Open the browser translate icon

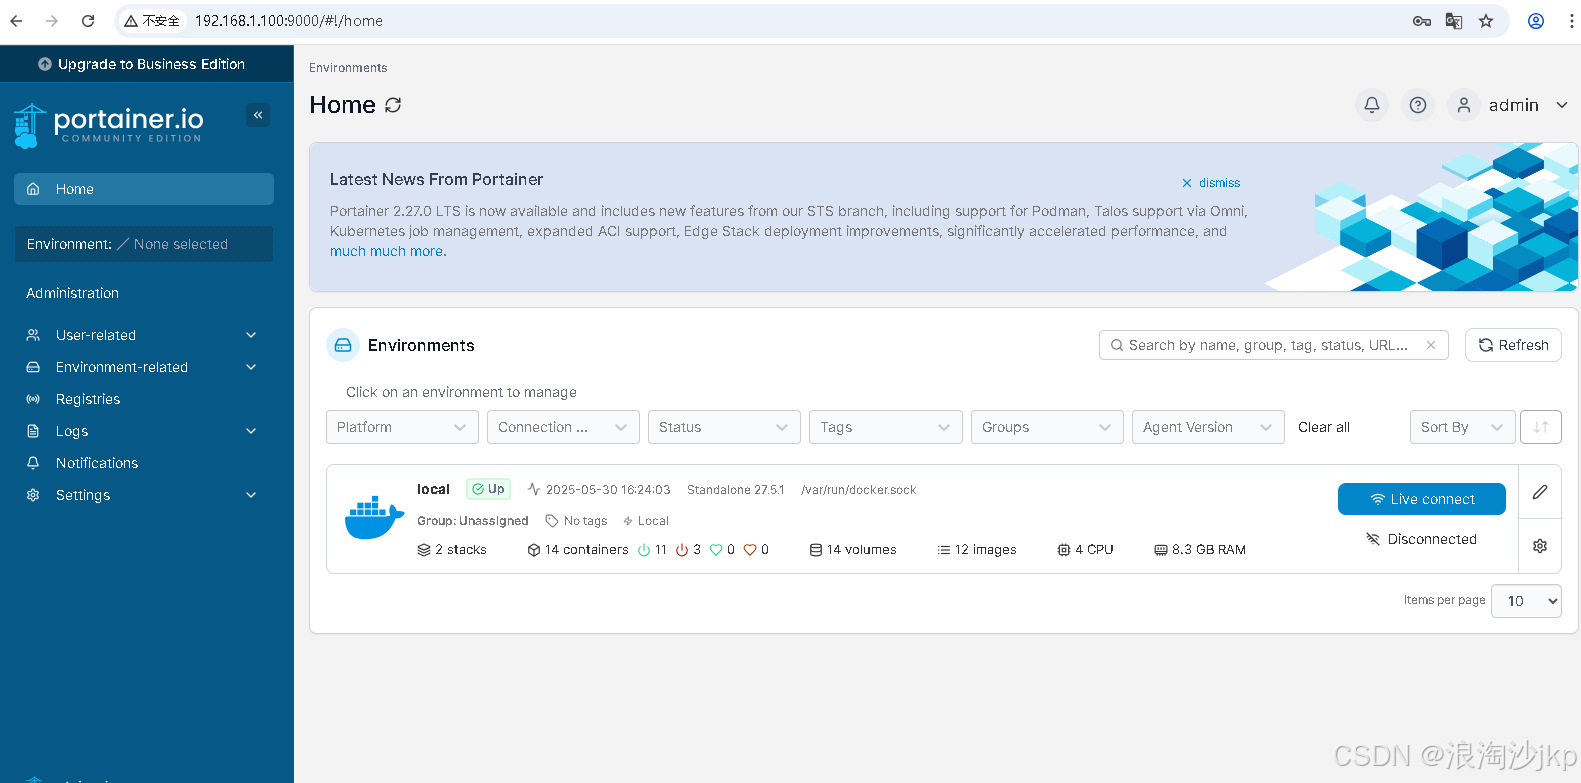click(x=1454, y=21)
